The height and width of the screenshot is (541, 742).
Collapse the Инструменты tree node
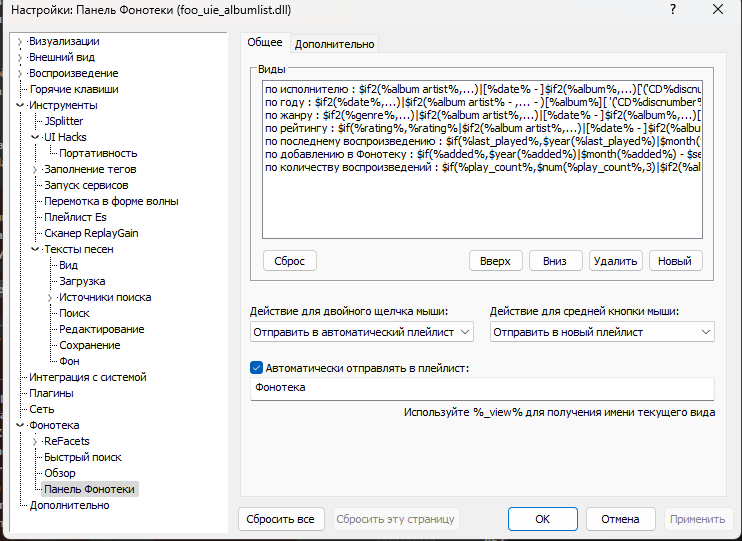(x=20, y=105)
